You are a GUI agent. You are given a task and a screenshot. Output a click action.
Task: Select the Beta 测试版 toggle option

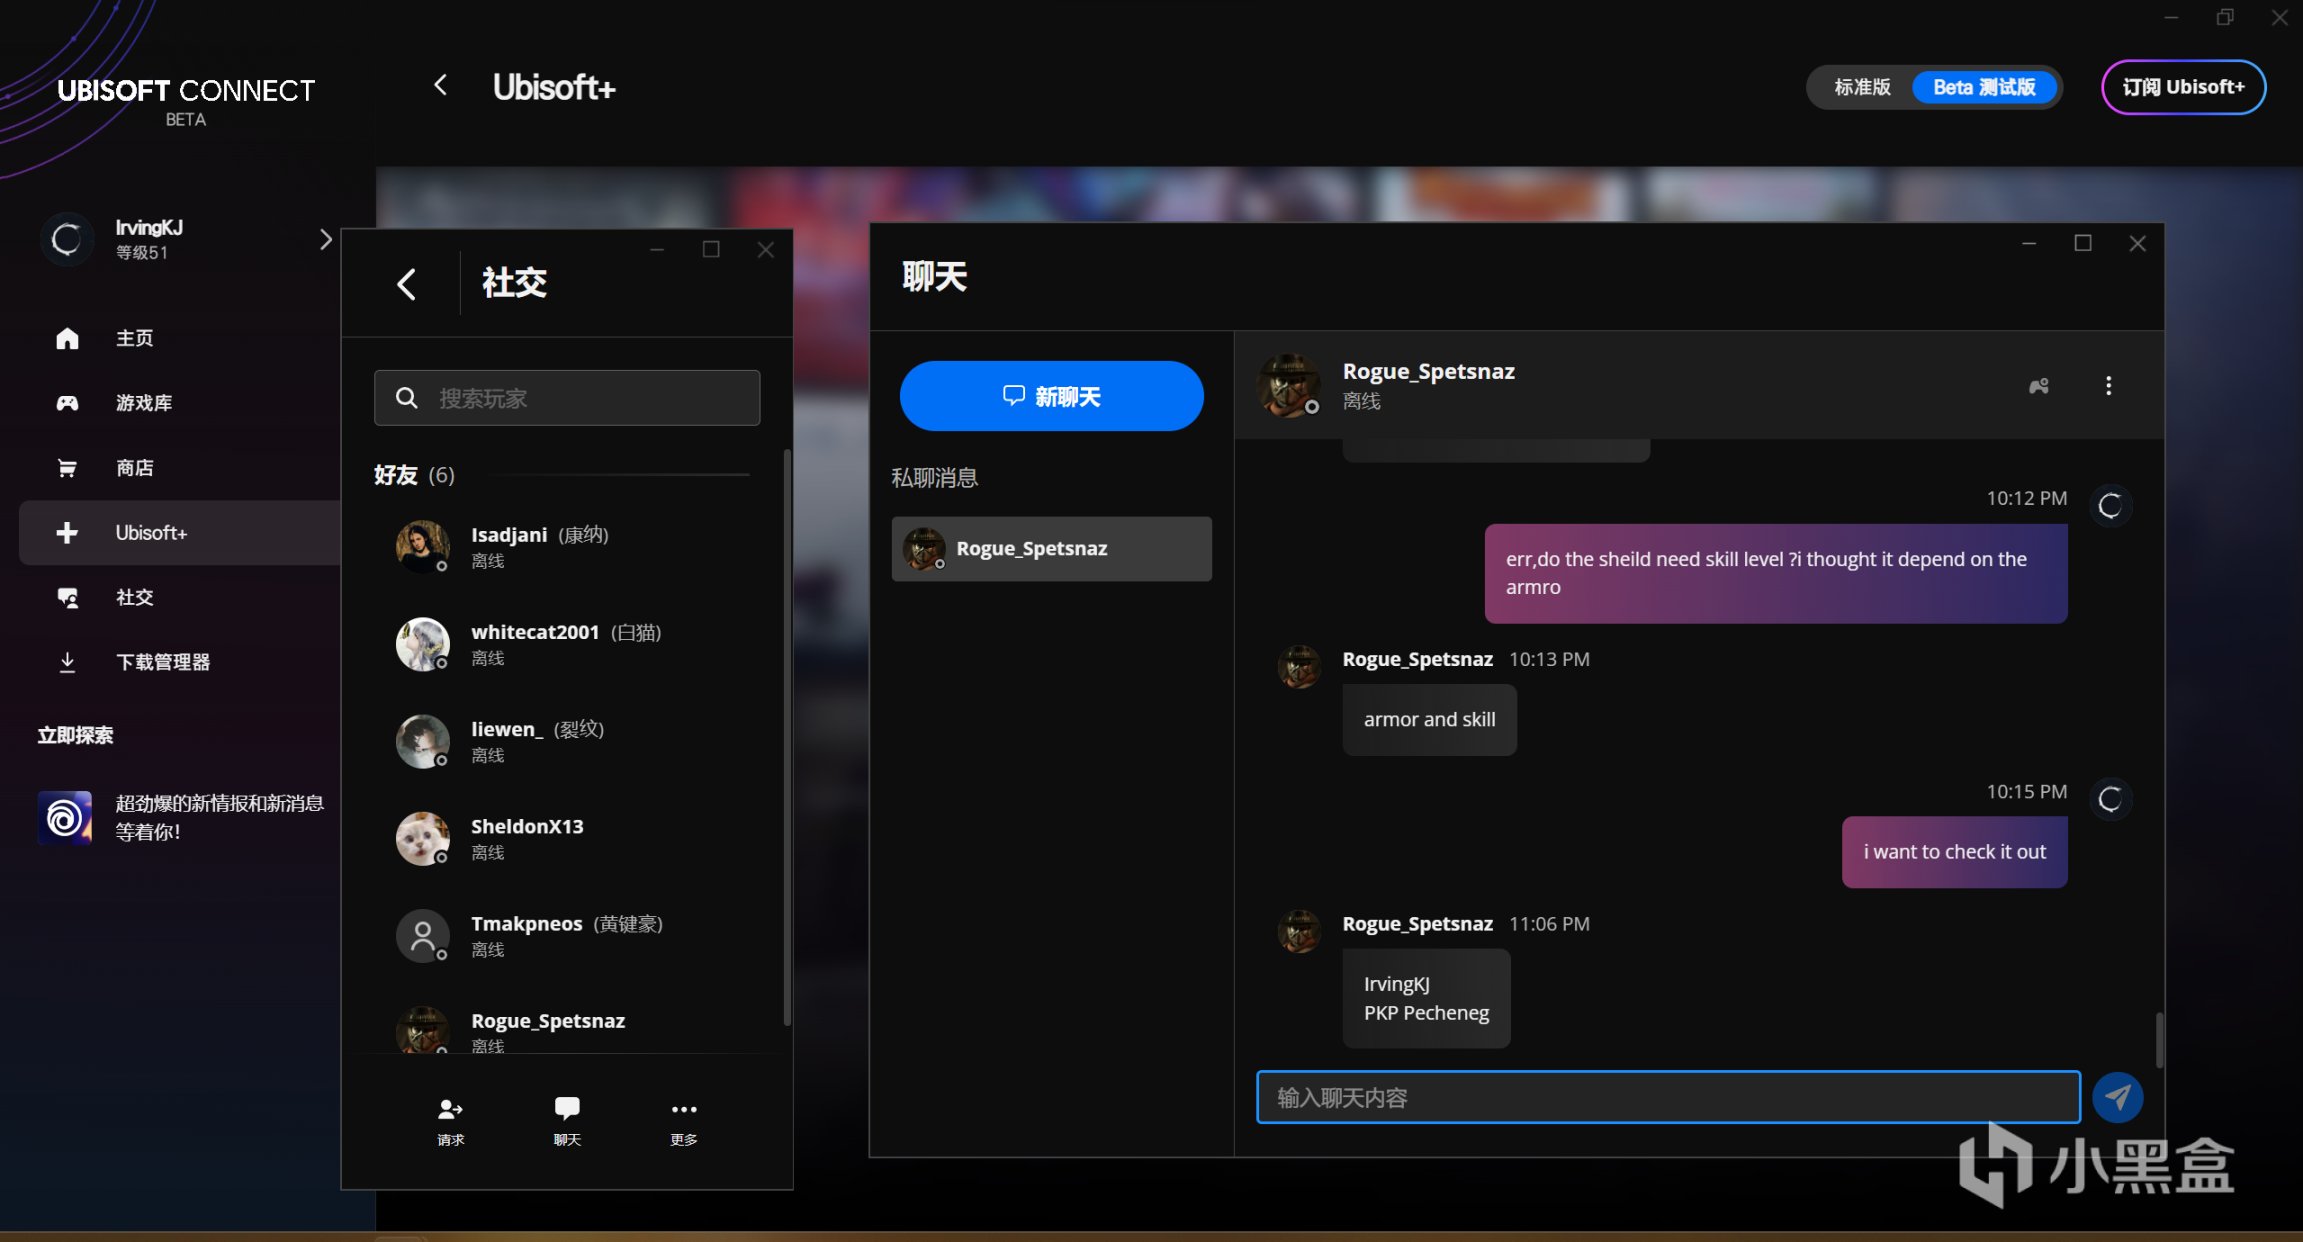(x=1984, y=87)
